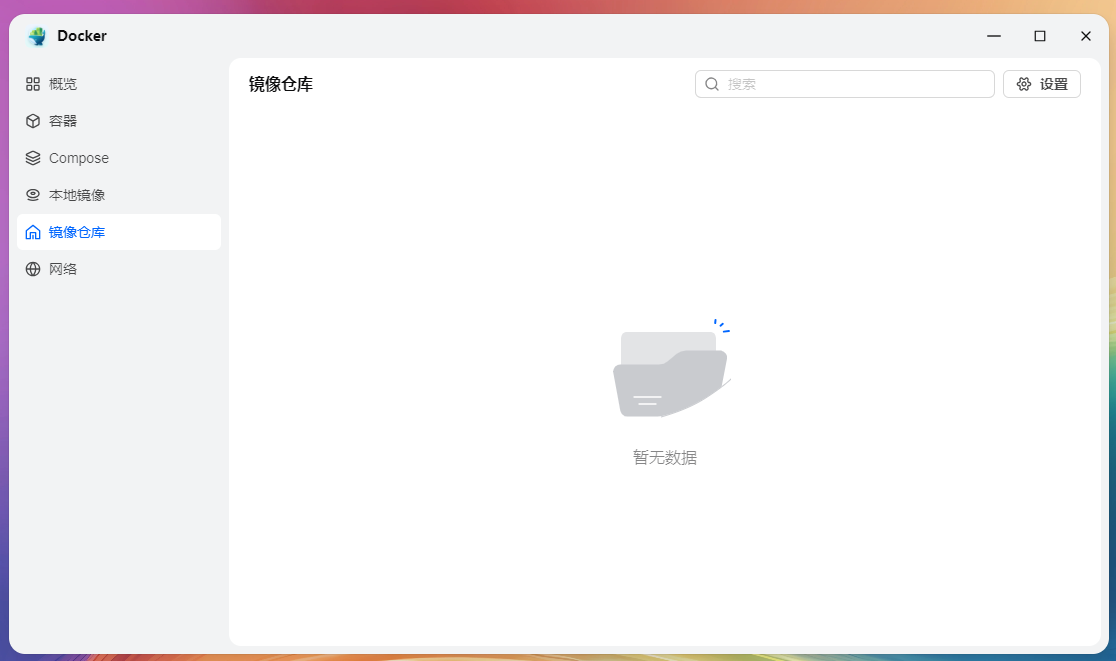Click the 网络 globe icon

pos(33,269)
